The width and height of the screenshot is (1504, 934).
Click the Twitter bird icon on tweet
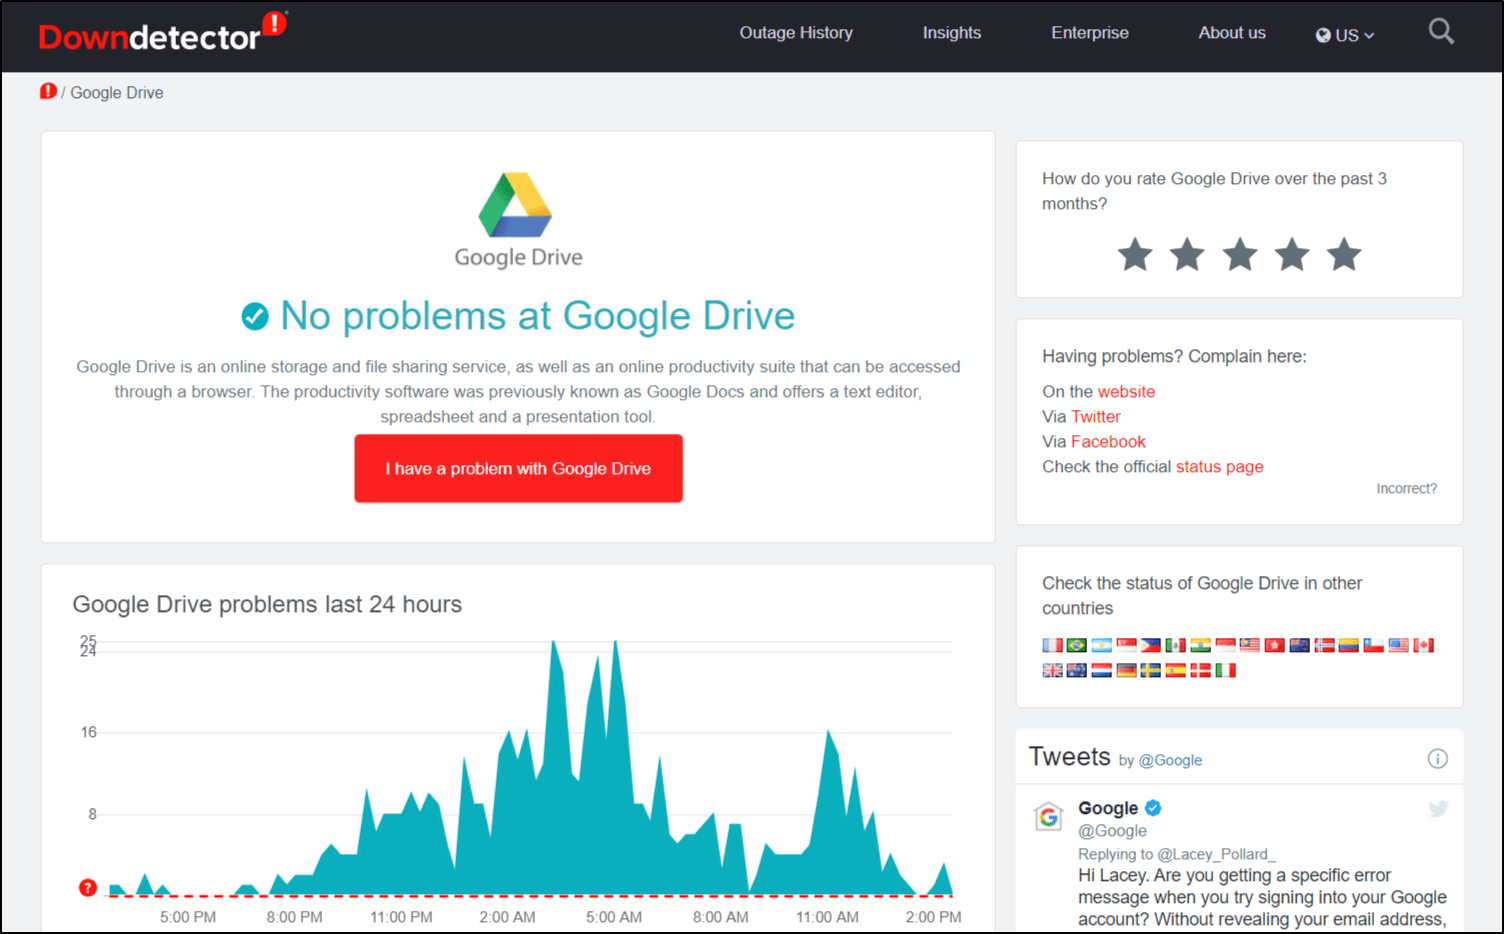click(1438, 808)
